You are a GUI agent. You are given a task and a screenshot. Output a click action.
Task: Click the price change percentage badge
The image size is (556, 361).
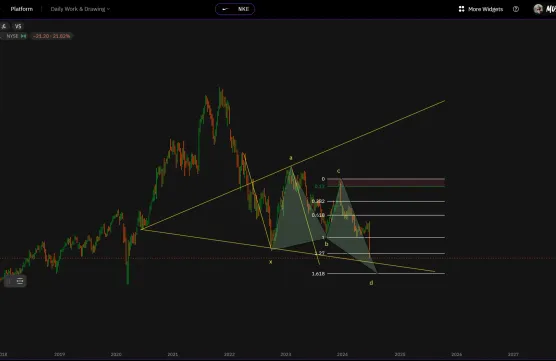(x=52, y=36)
